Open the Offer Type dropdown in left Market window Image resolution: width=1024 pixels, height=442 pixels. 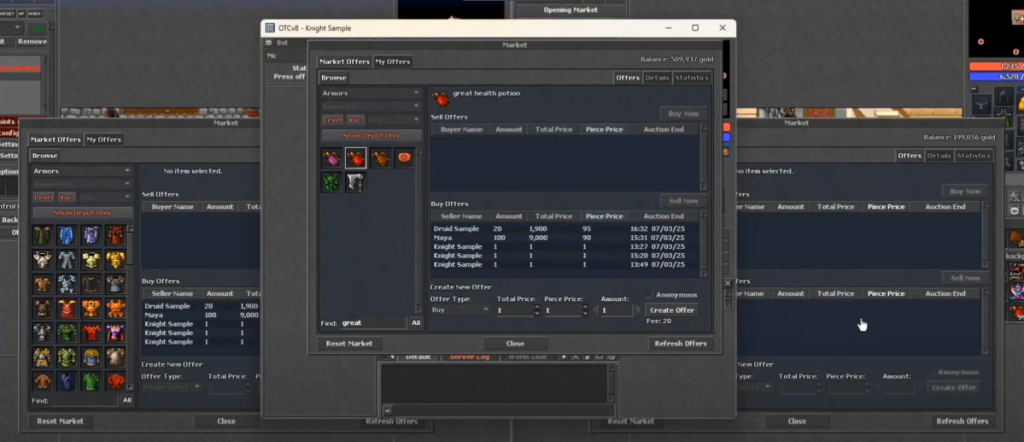[x=171, y=387]
